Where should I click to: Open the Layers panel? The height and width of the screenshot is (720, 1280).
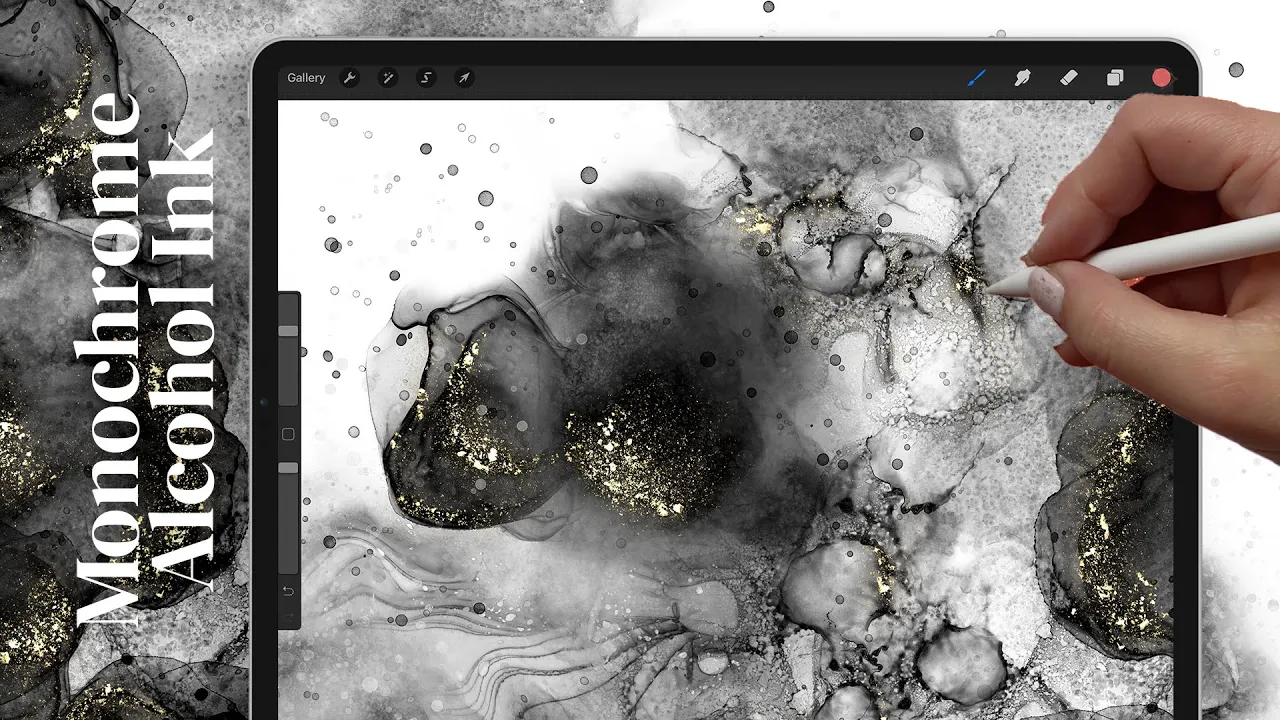[1115, 77]
